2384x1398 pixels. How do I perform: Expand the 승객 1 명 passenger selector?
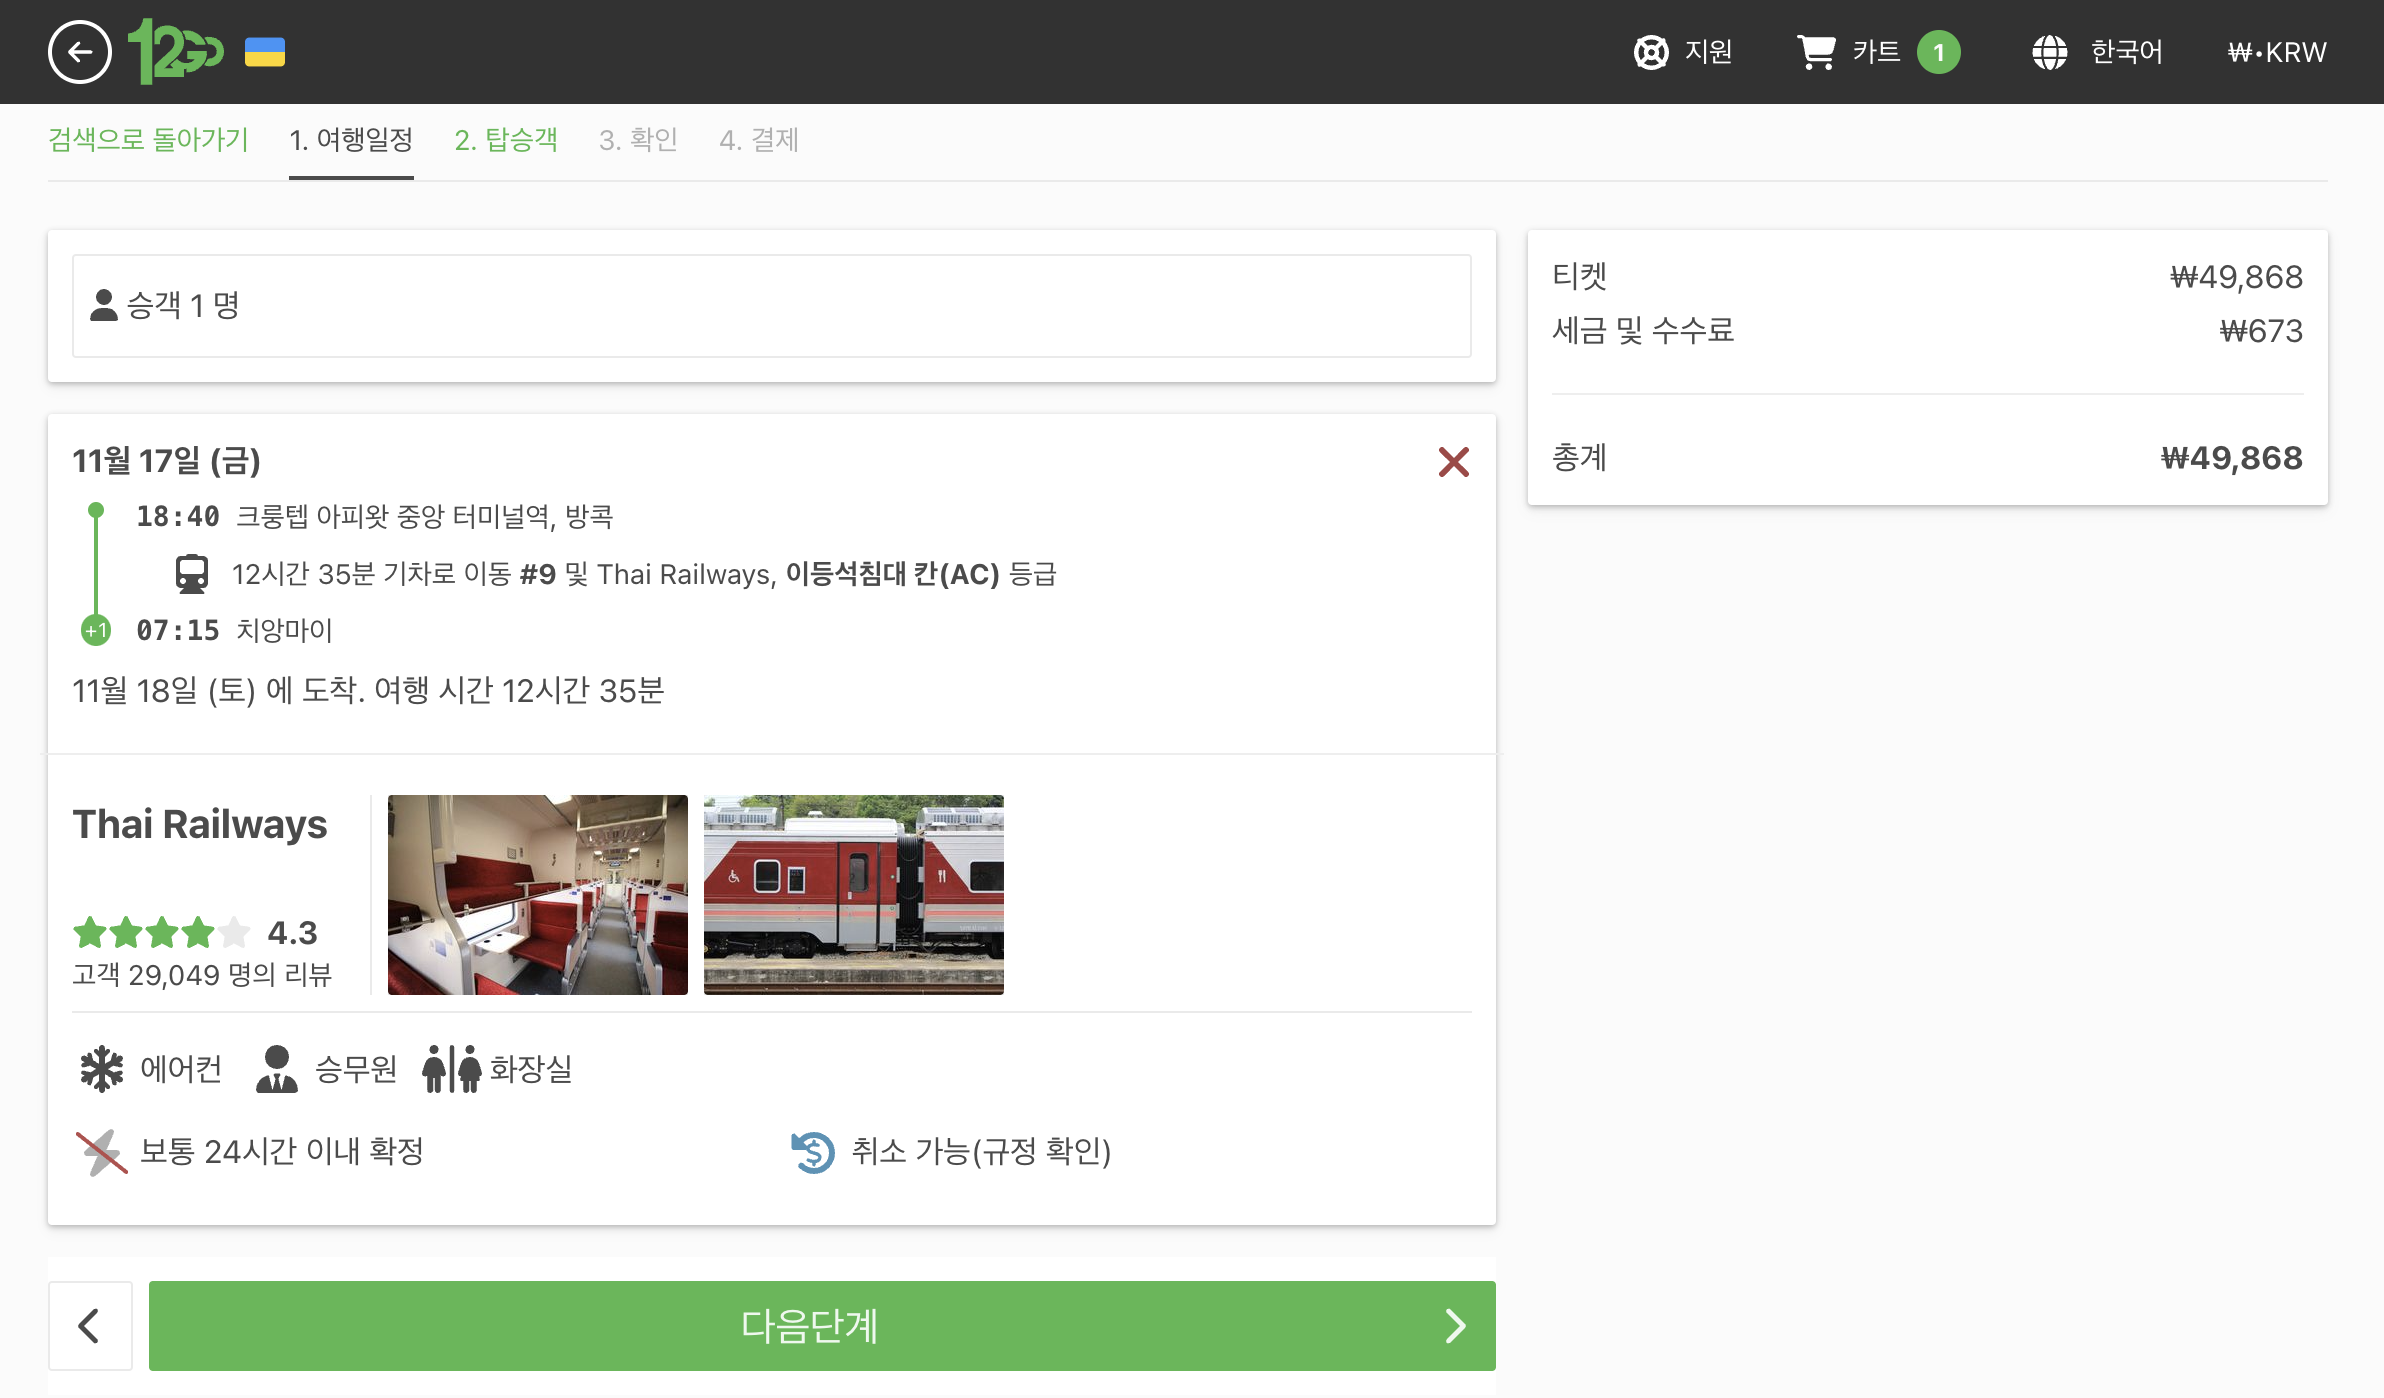point(772,306)
